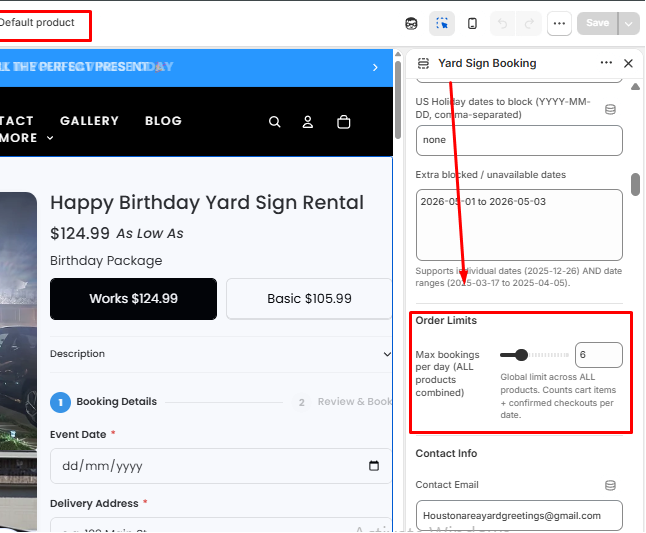This screenshot has width=646, height=533.
Task: Click the Birthday Package label
Action: point(106,261)
